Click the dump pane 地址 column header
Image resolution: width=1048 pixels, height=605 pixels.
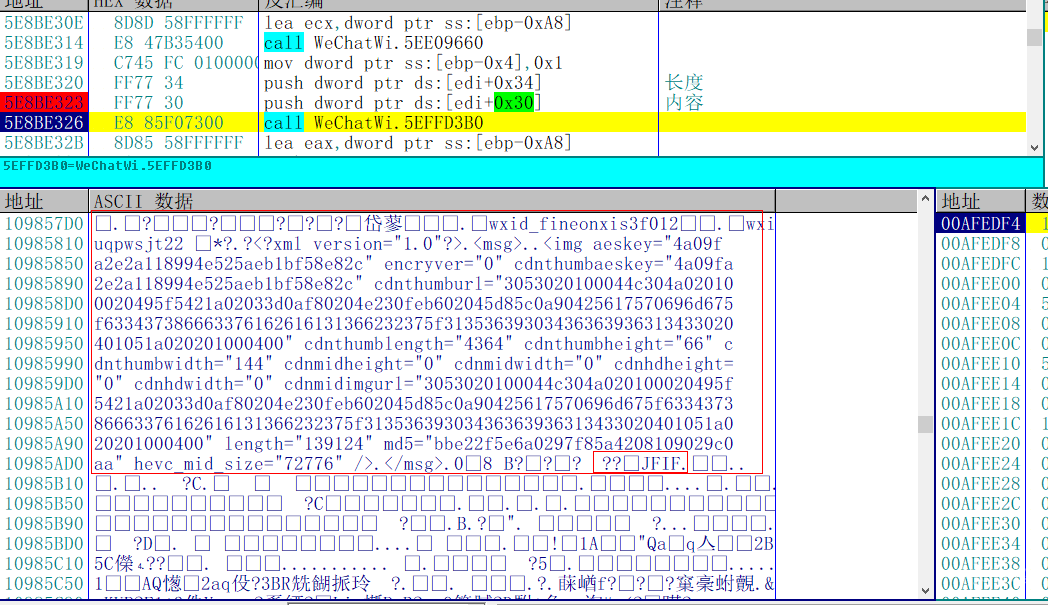pos(44,201)
